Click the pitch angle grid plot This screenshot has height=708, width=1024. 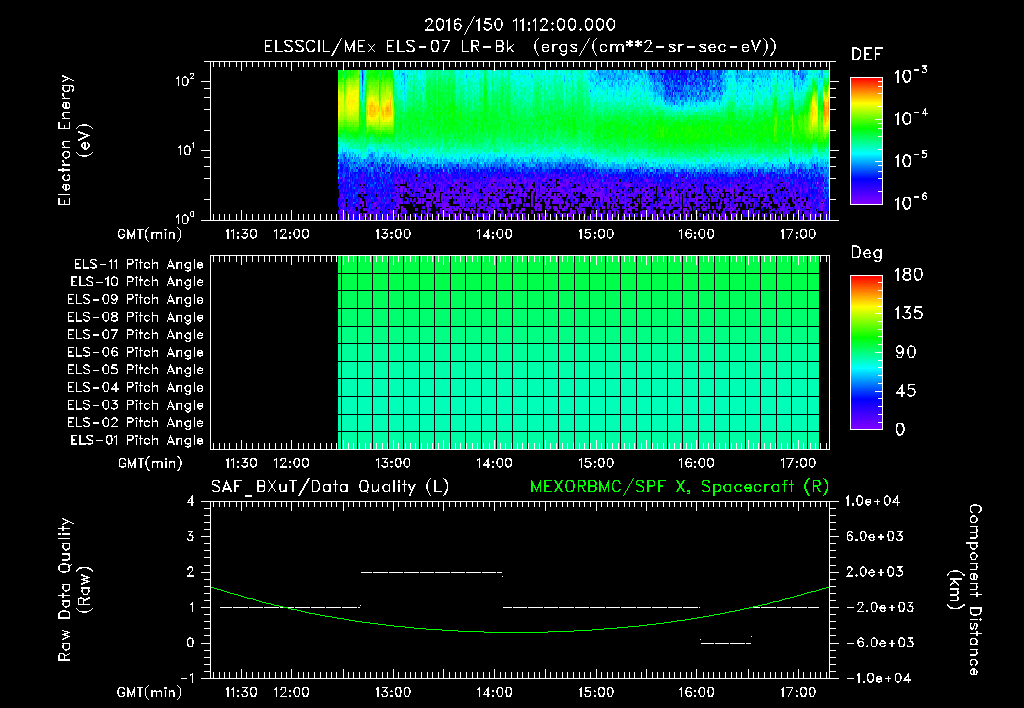coord(520,352)
